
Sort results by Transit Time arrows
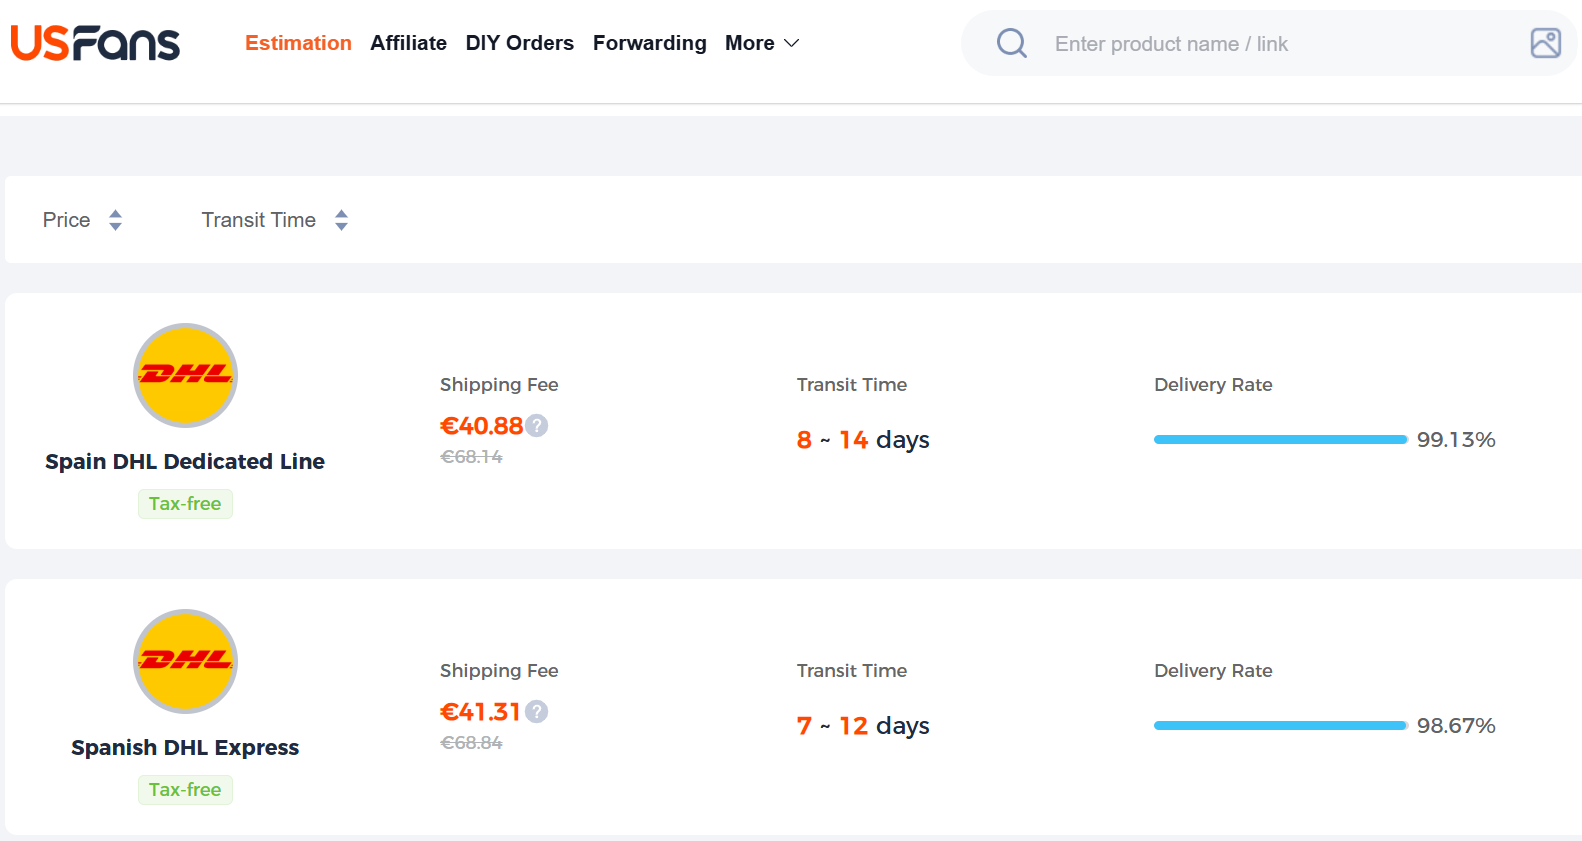(342, 220)
